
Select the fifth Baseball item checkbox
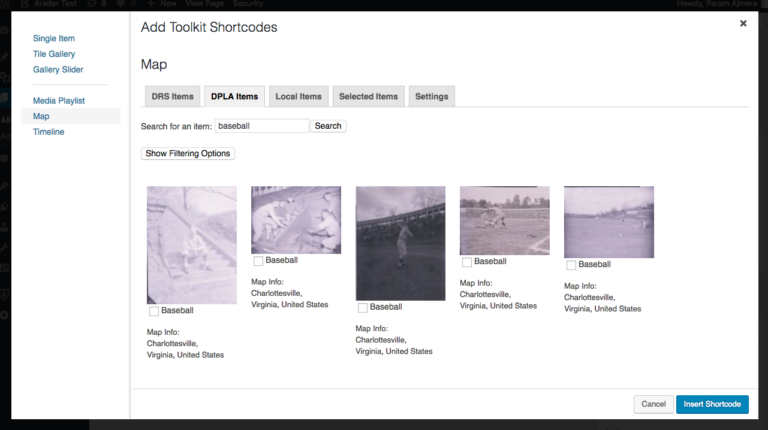click(571, 265)
